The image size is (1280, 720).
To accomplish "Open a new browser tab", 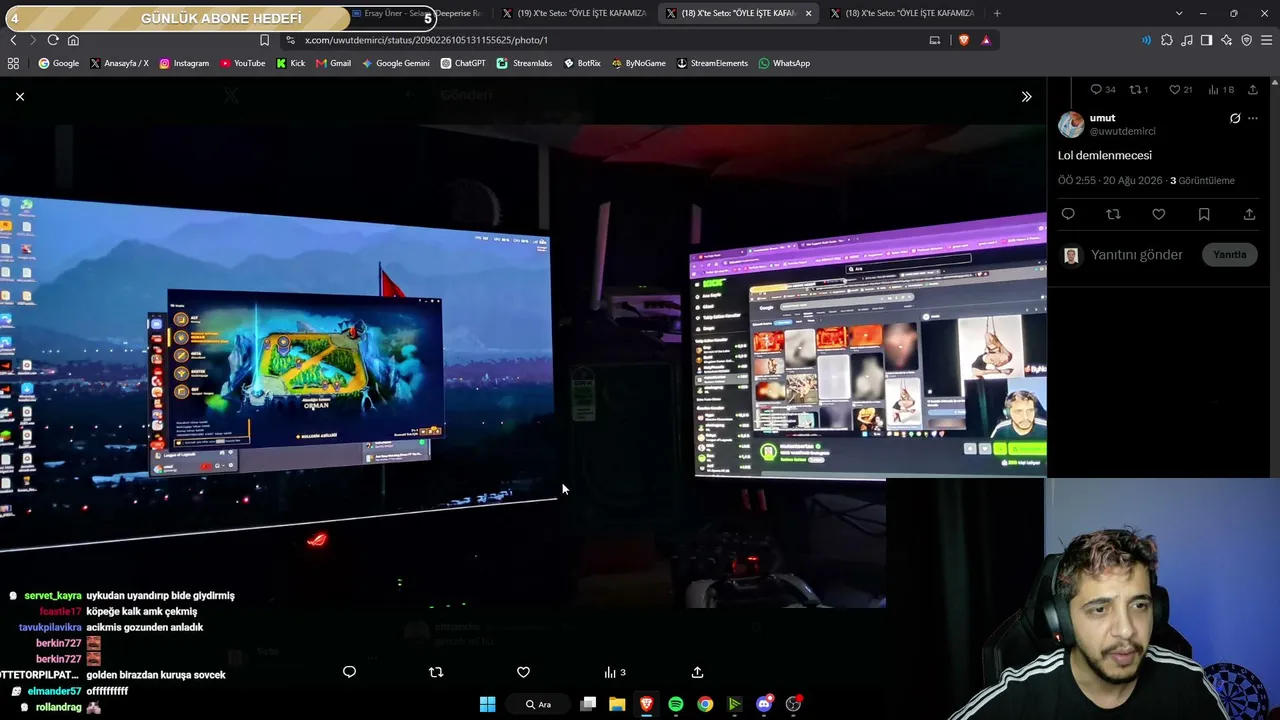I will 997,13.
